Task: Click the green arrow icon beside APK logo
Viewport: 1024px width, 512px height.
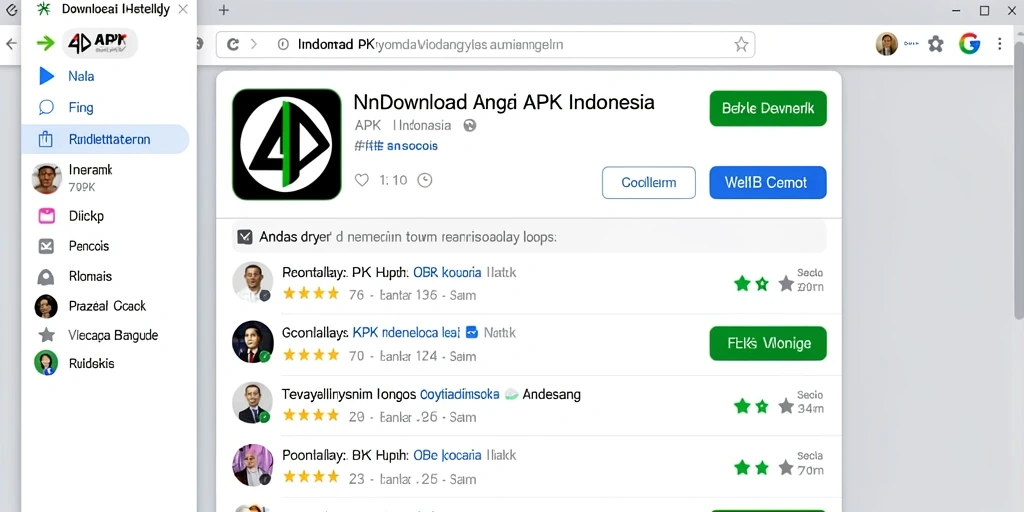Action: (x=45, y=44)
